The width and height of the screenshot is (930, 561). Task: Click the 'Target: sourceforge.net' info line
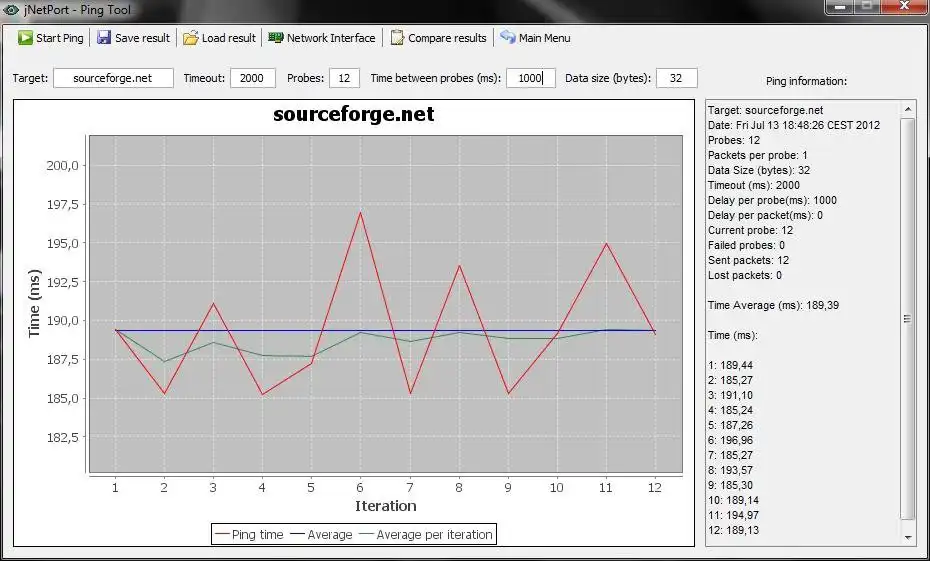pyautogui.click(x=766, y=110)
